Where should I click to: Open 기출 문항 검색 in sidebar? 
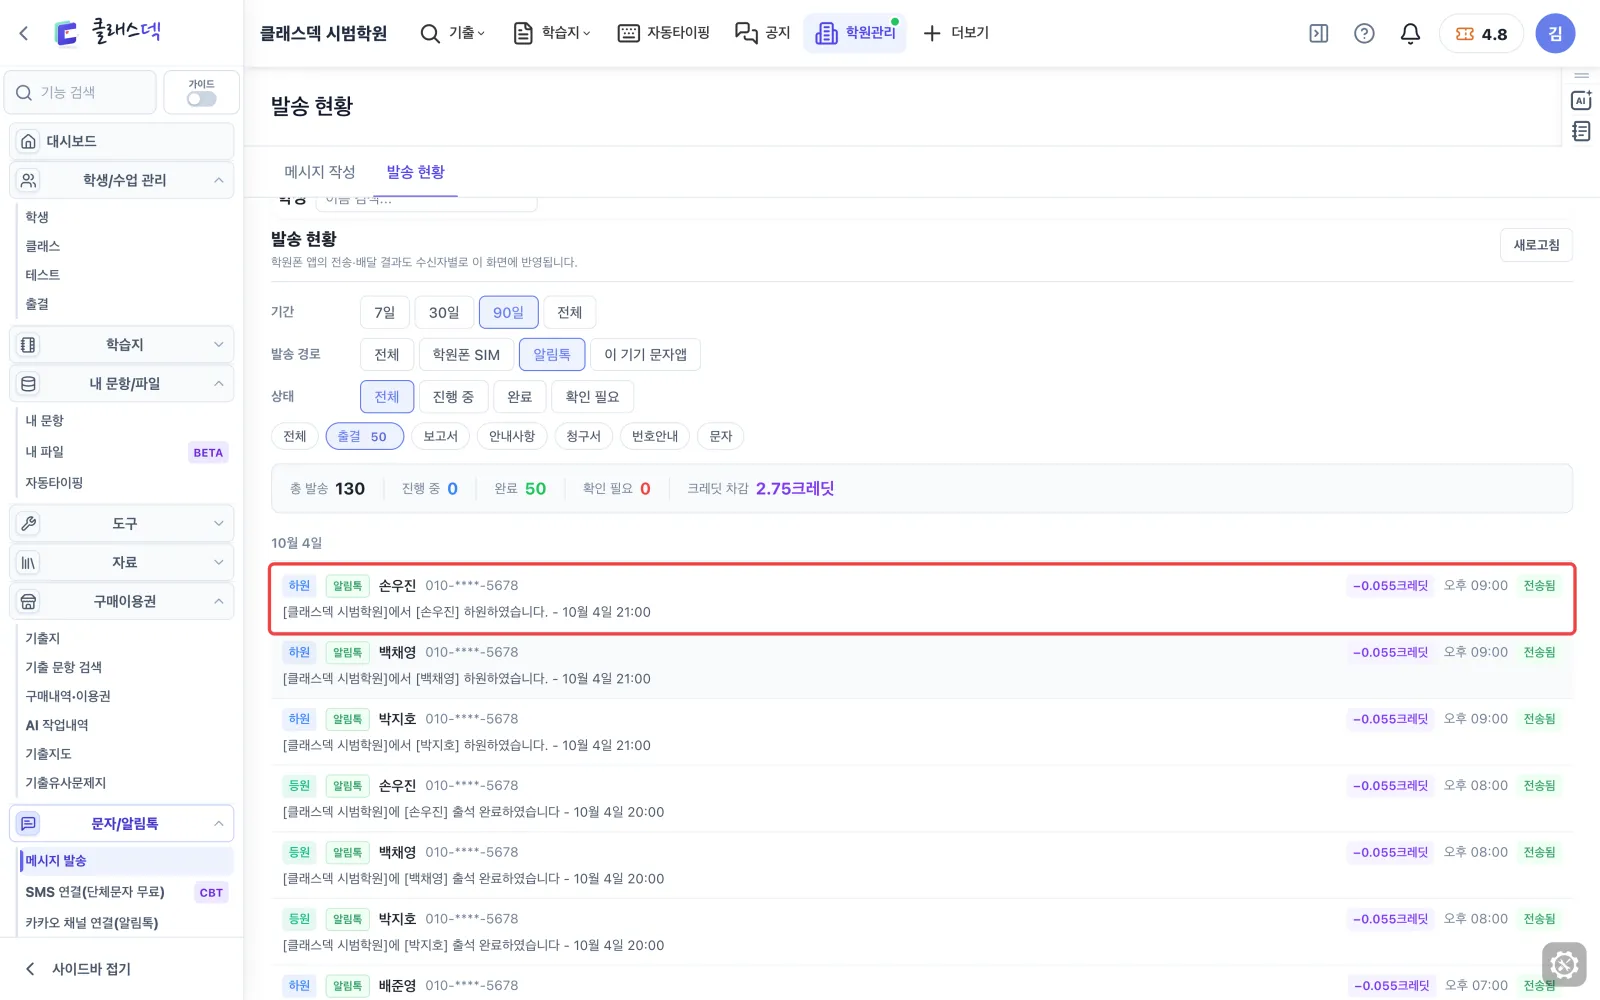pos(64,667)
